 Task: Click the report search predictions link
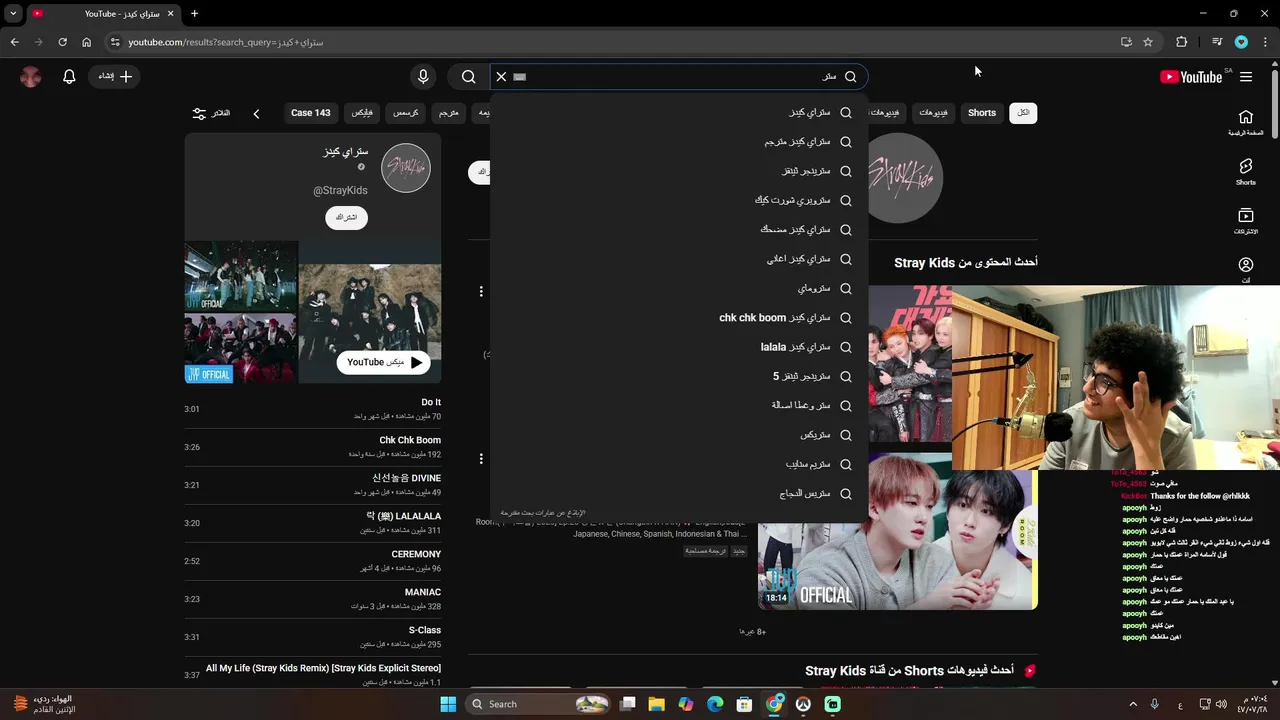pyautogui.click(x=543, y=513)
